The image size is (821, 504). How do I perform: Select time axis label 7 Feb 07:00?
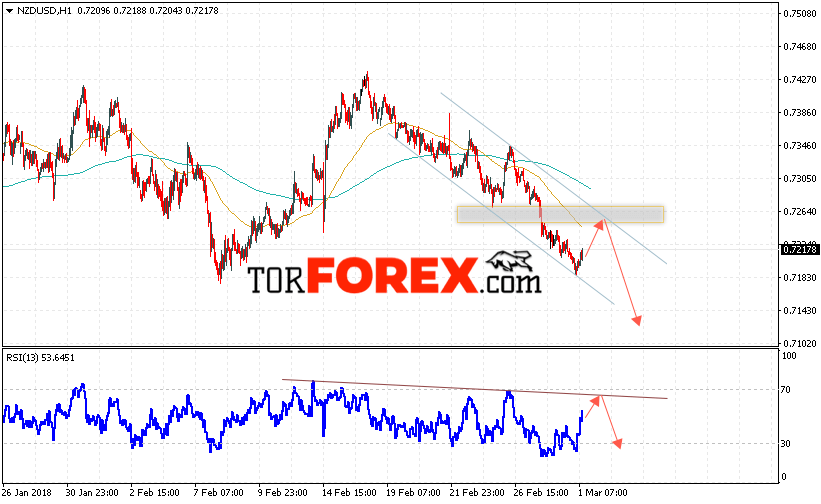point(218,492)
